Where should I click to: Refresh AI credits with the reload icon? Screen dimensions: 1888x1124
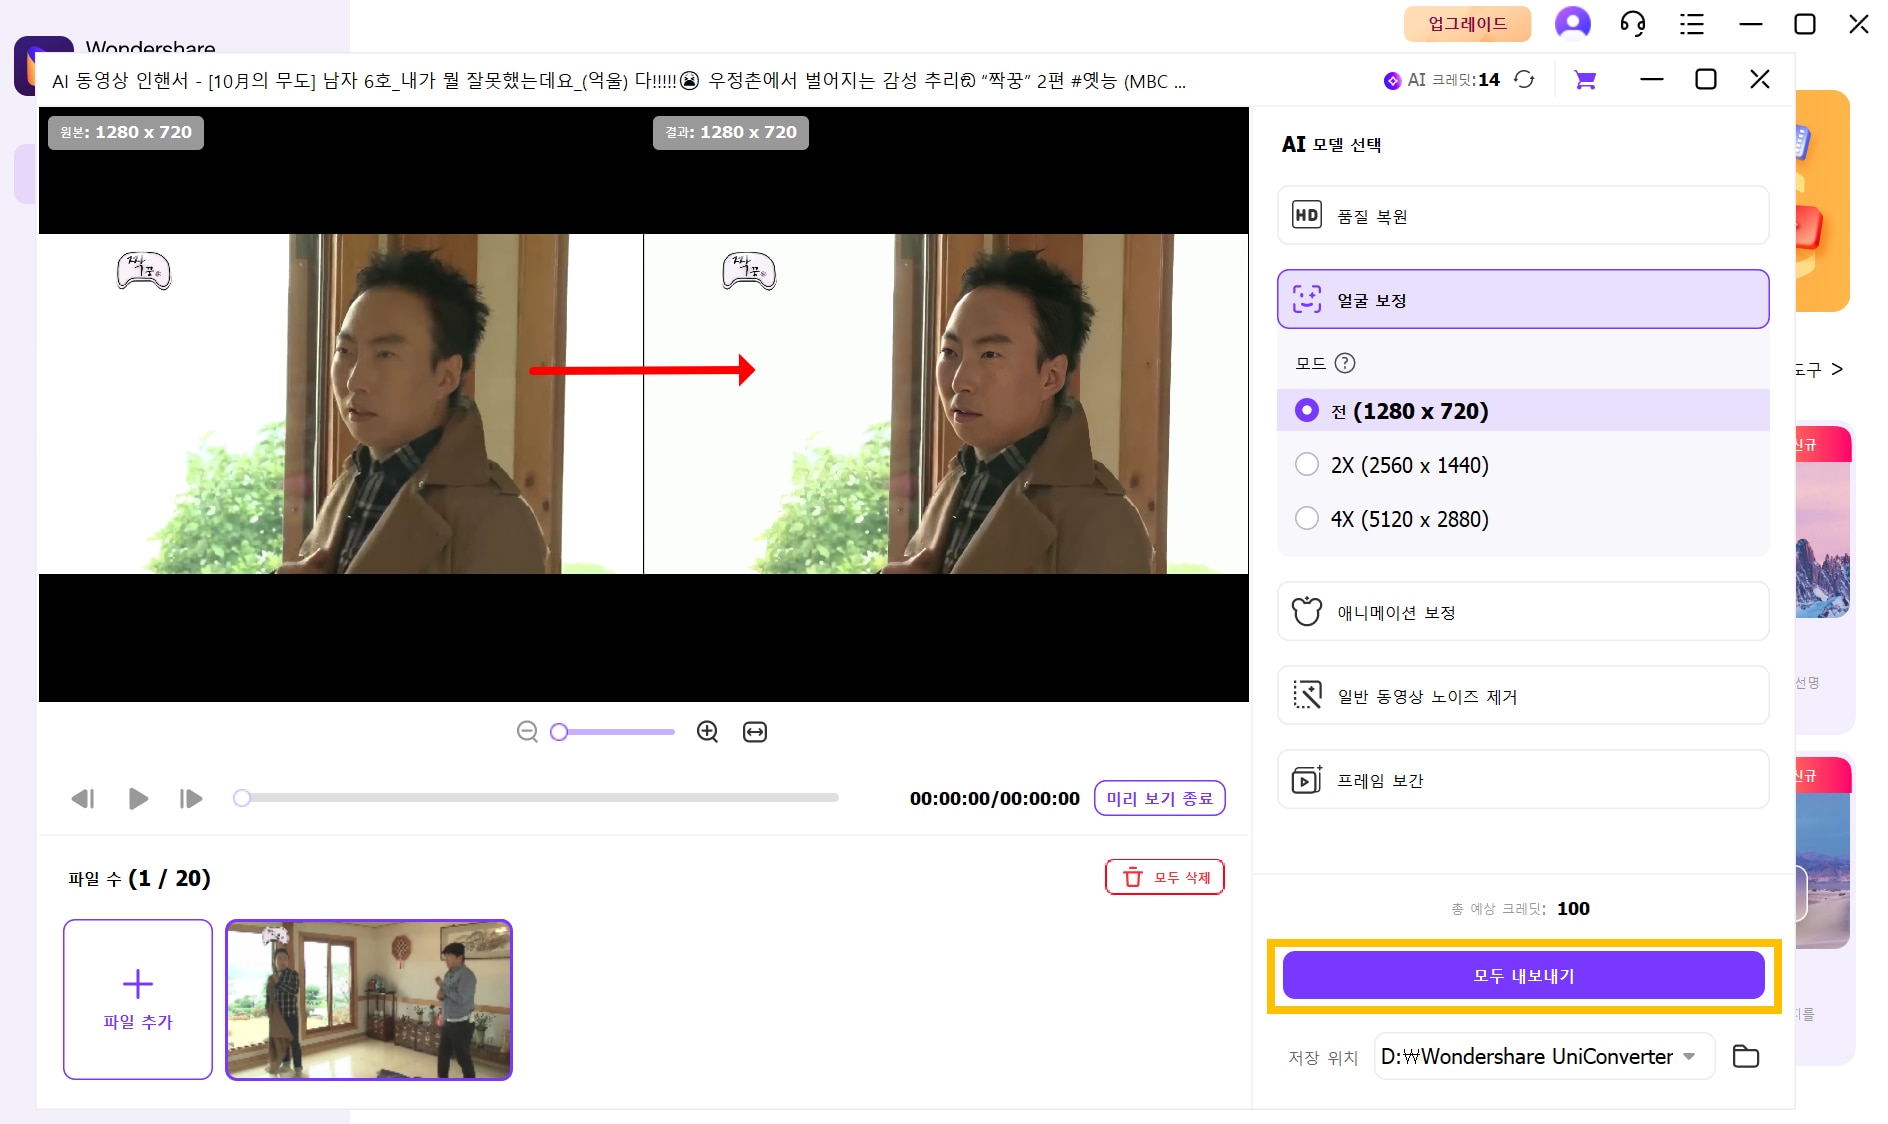pos(1524,80)
